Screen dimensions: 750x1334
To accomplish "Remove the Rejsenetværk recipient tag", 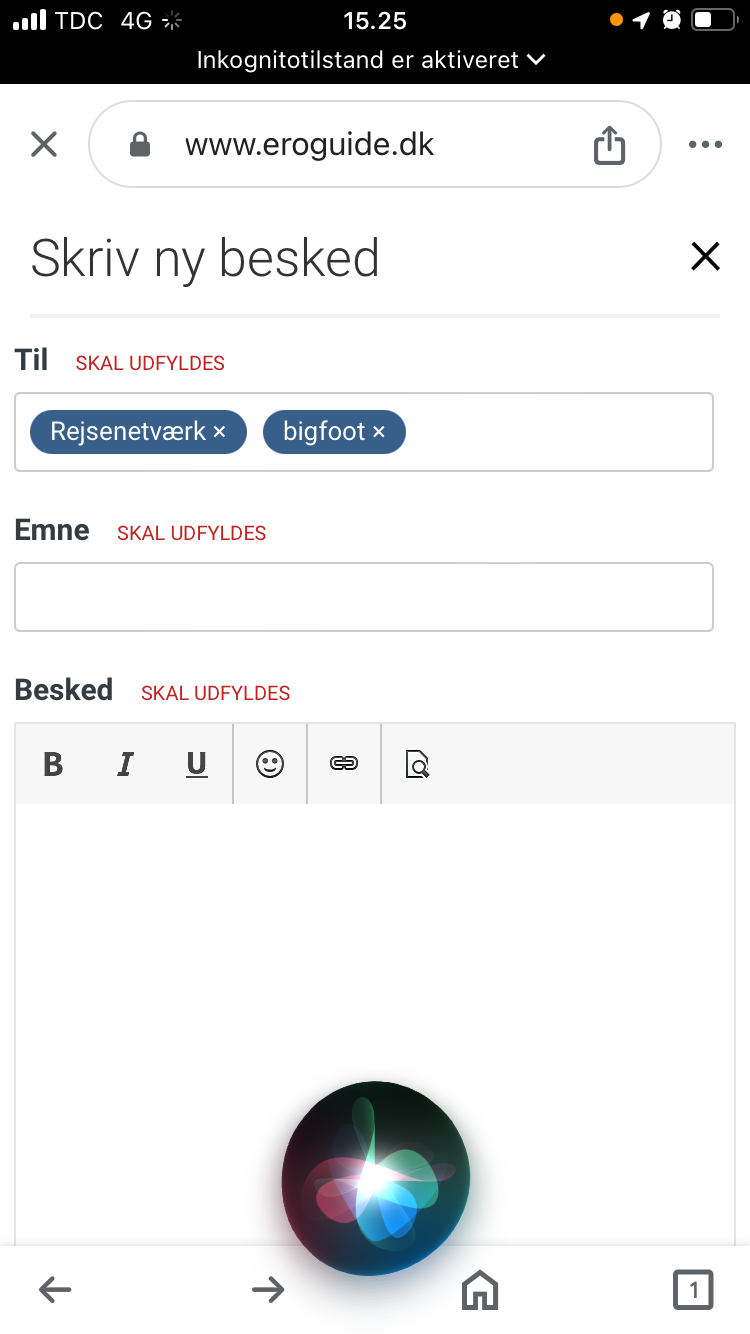I will (220, 432).
